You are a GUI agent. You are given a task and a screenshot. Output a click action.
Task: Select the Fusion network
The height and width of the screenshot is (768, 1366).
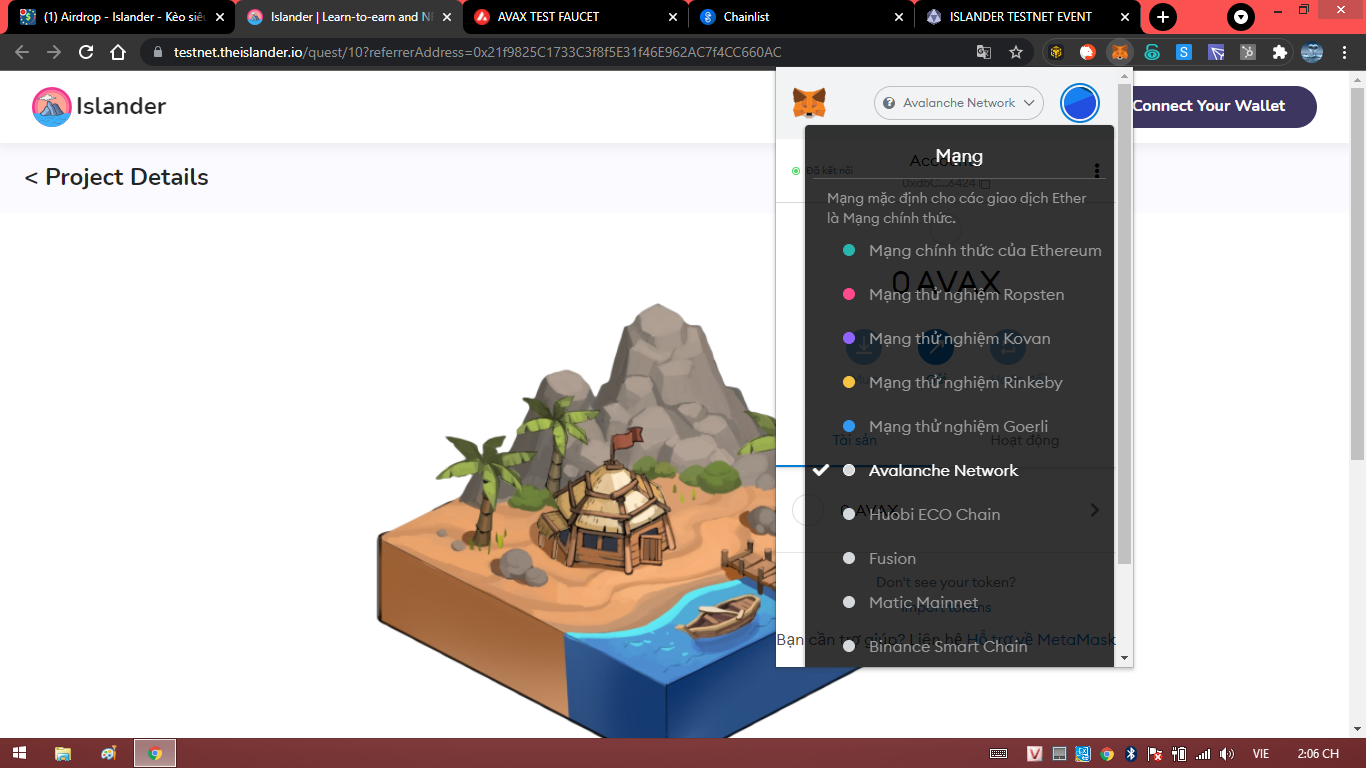[959, 559]
